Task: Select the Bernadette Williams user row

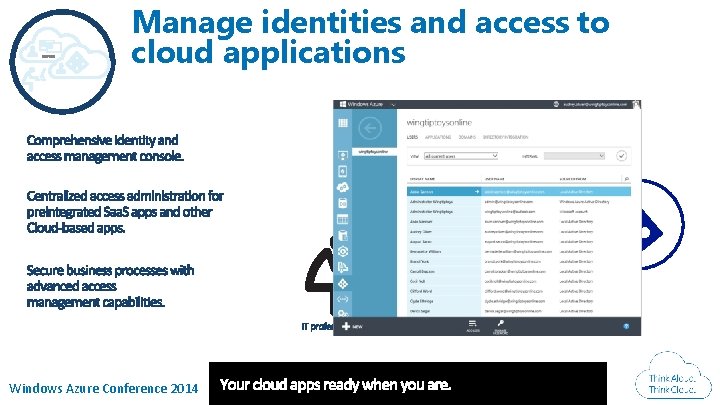Action: click(x=519, y=252)
